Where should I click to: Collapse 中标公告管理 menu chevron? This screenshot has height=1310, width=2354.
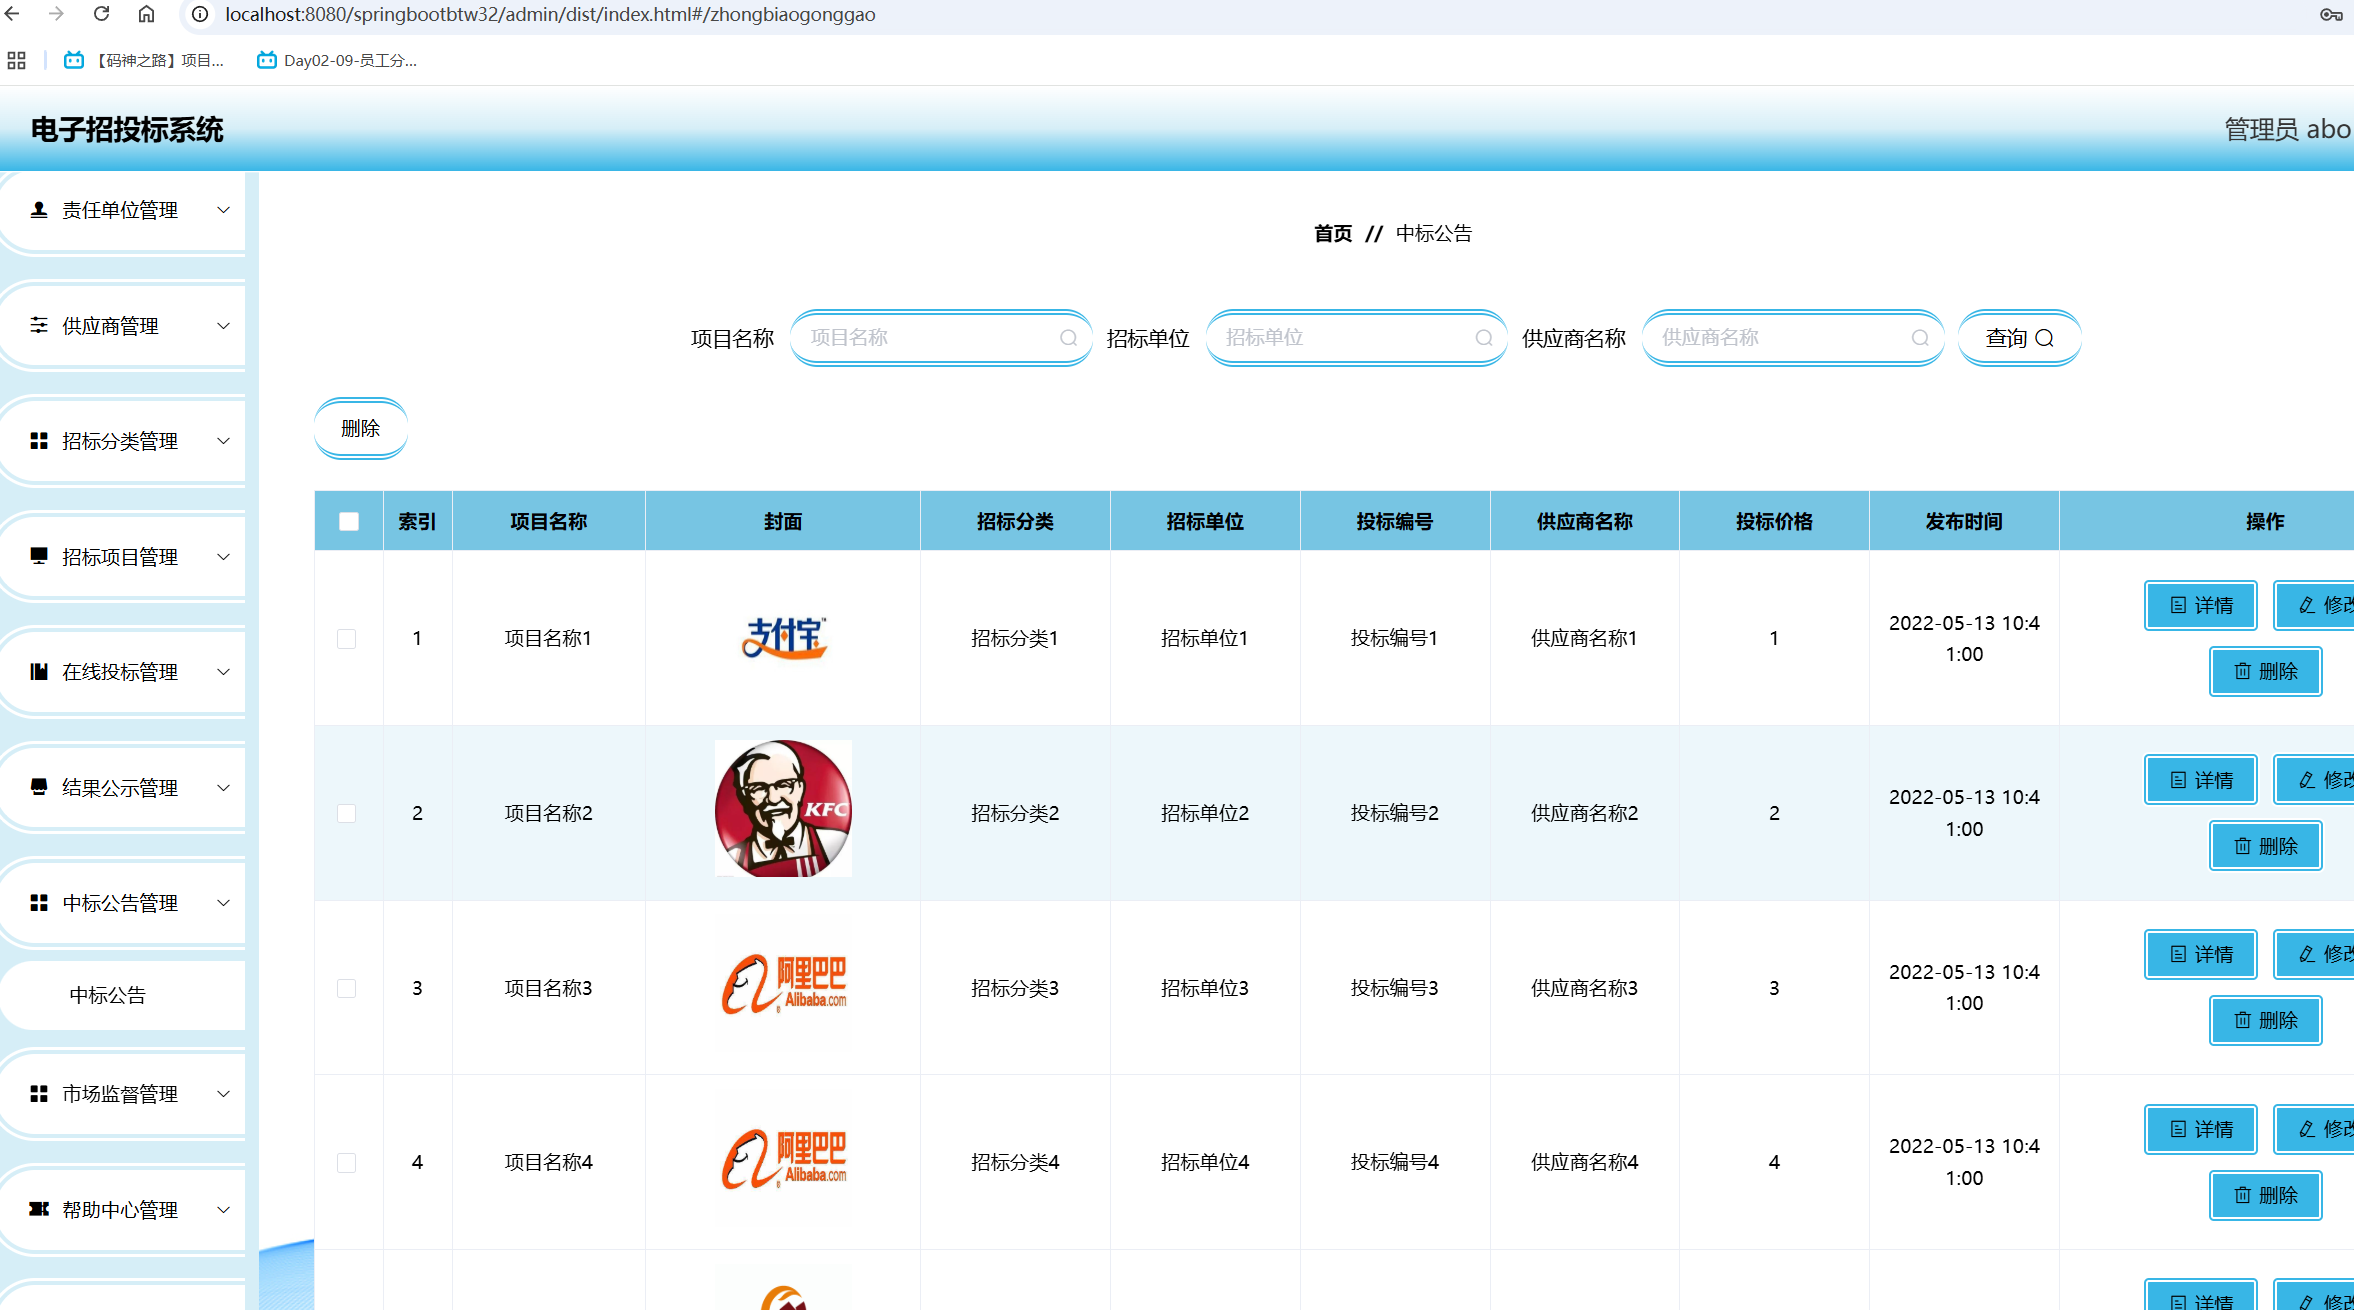click(224, 903)
